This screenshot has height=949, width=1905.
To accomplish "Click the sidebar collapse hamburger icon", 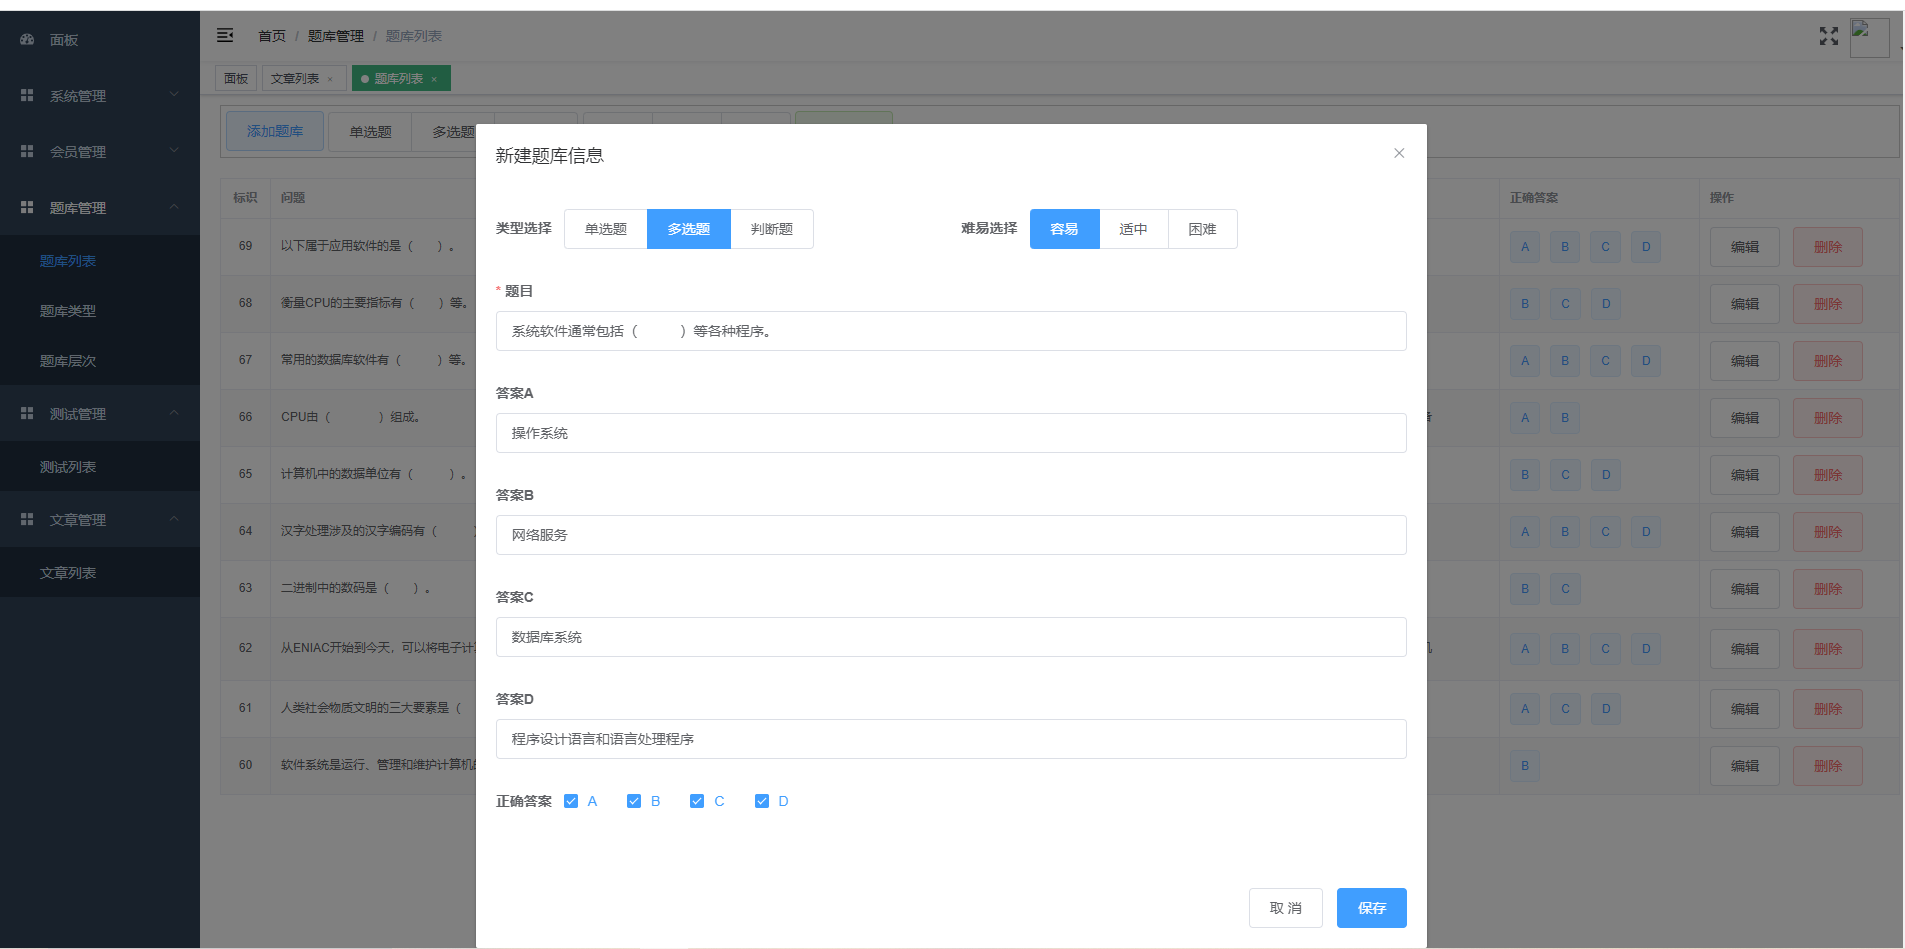I will point(225,35).
